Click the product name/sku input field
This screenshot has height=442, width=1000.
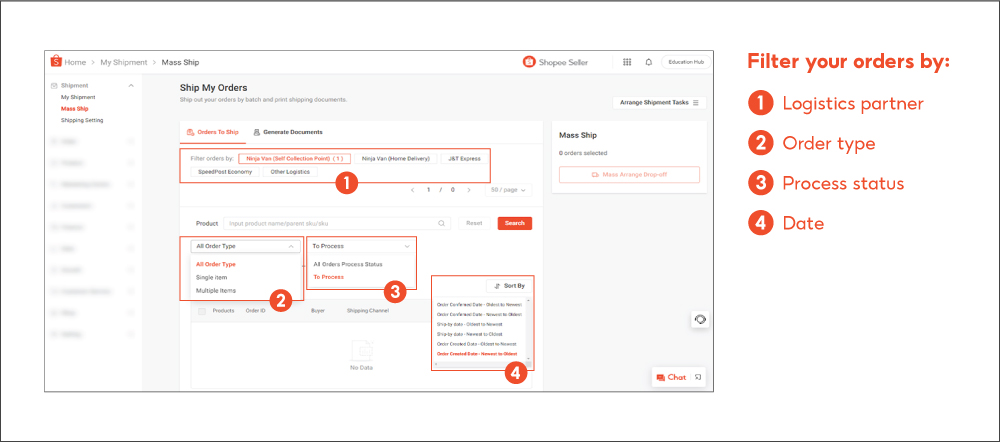click(337, 223)
